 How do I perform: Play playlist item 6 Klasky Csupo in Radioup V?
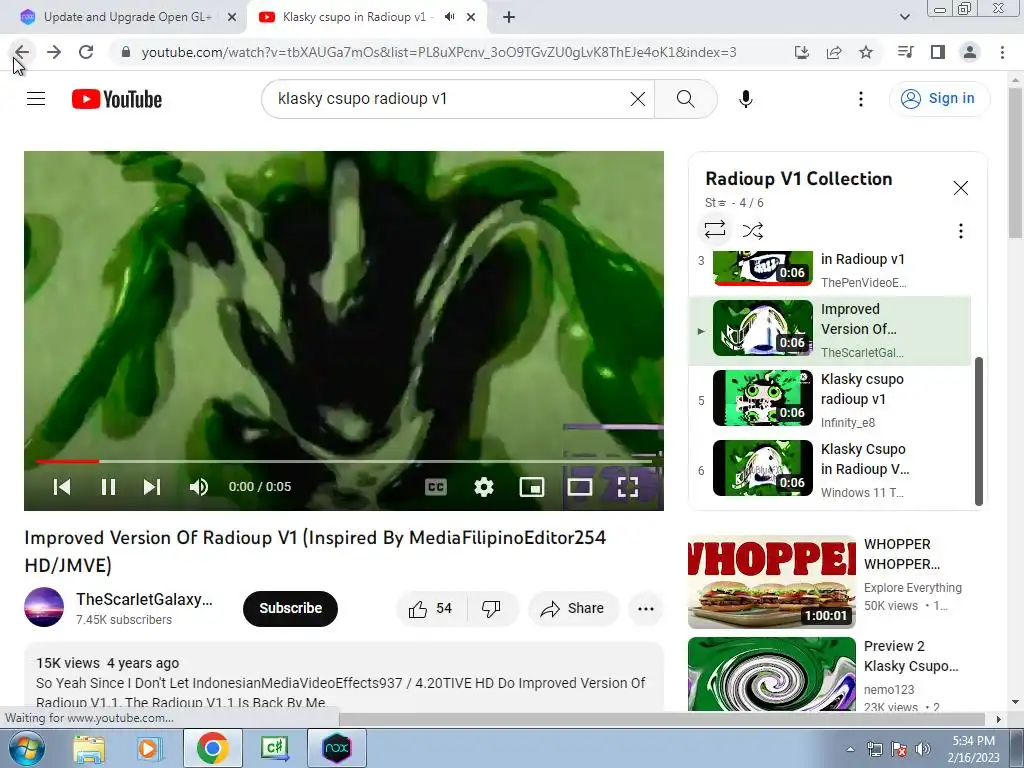pyautogui.click(x=830, y=470)
